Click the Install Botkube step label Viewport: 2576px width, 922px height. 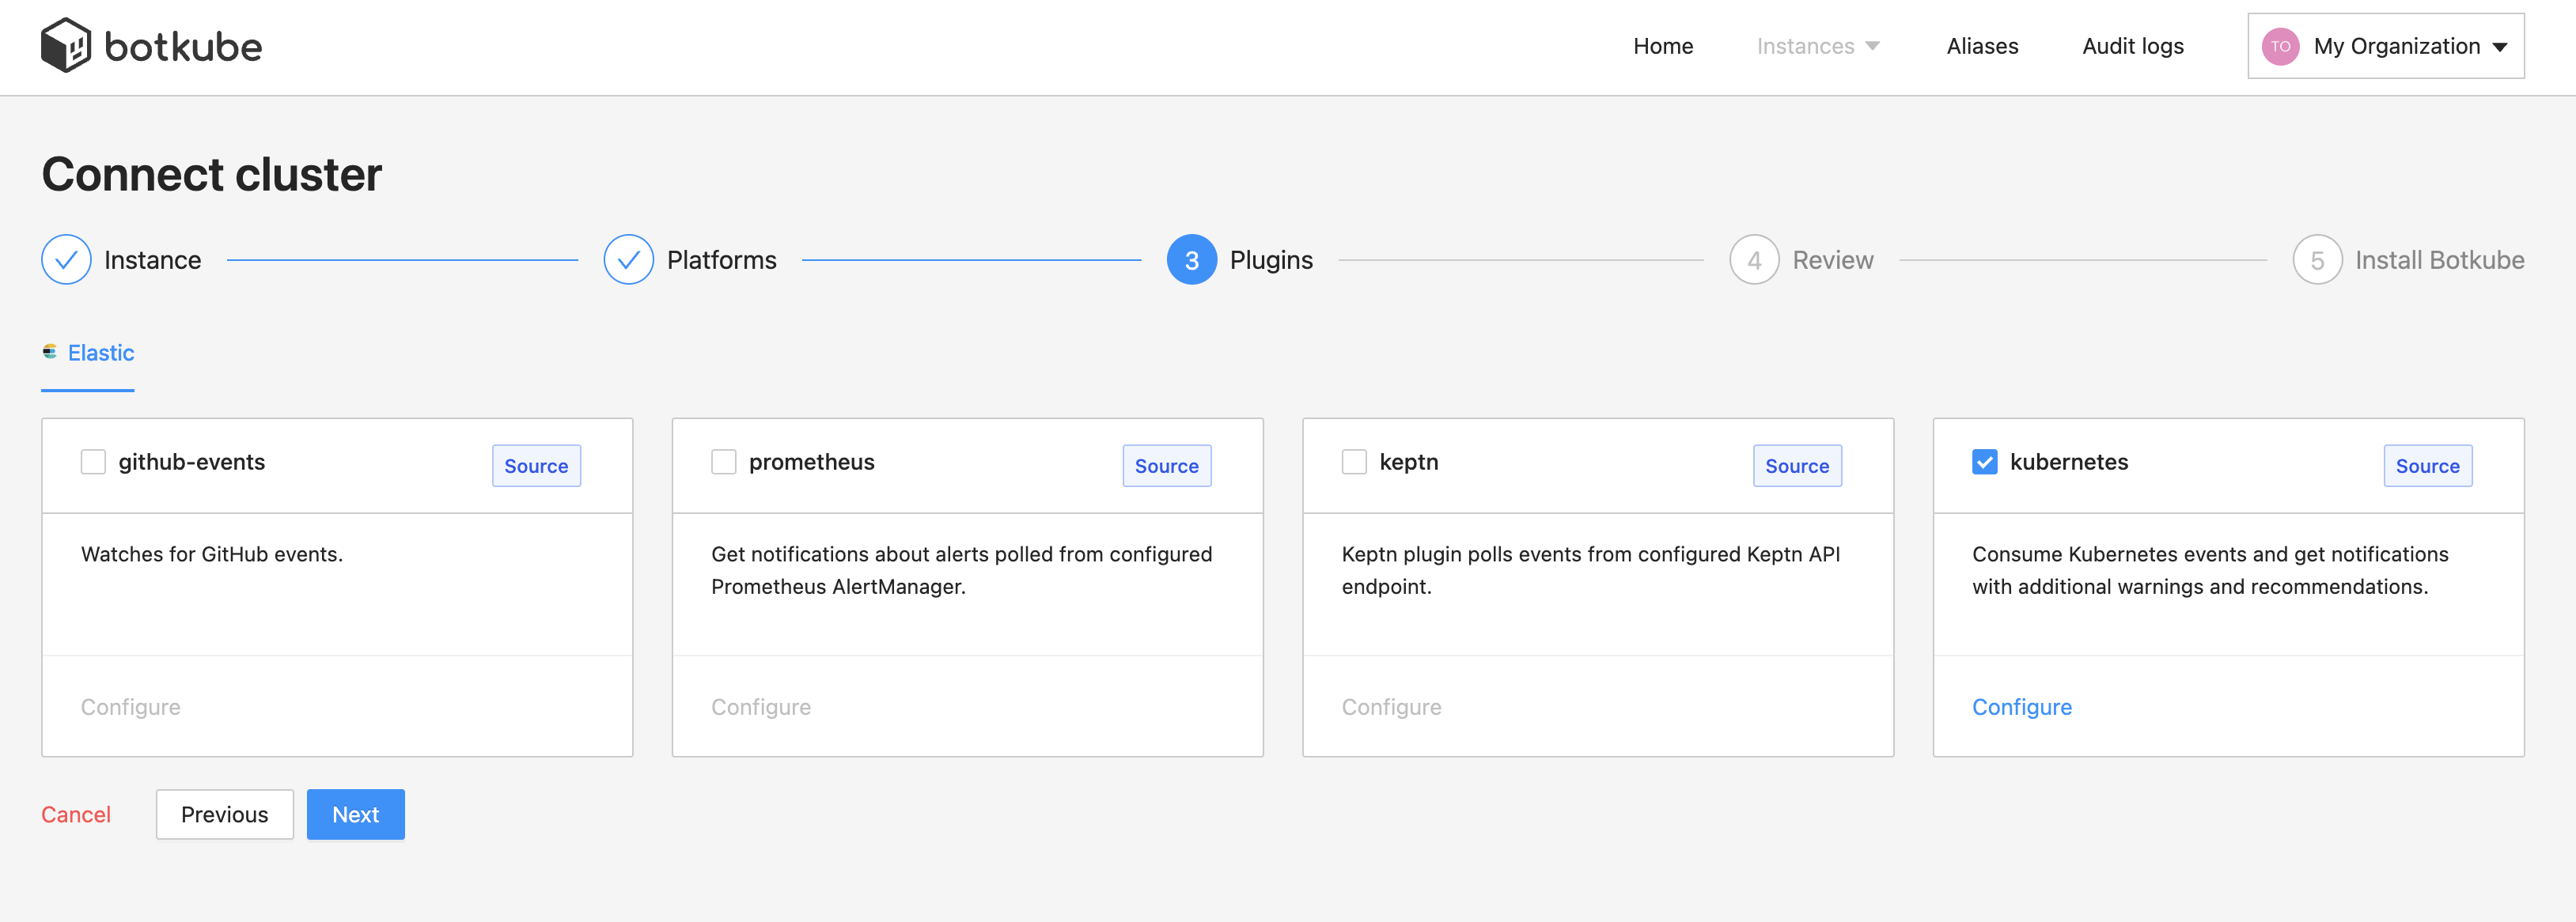(2440, 260)
